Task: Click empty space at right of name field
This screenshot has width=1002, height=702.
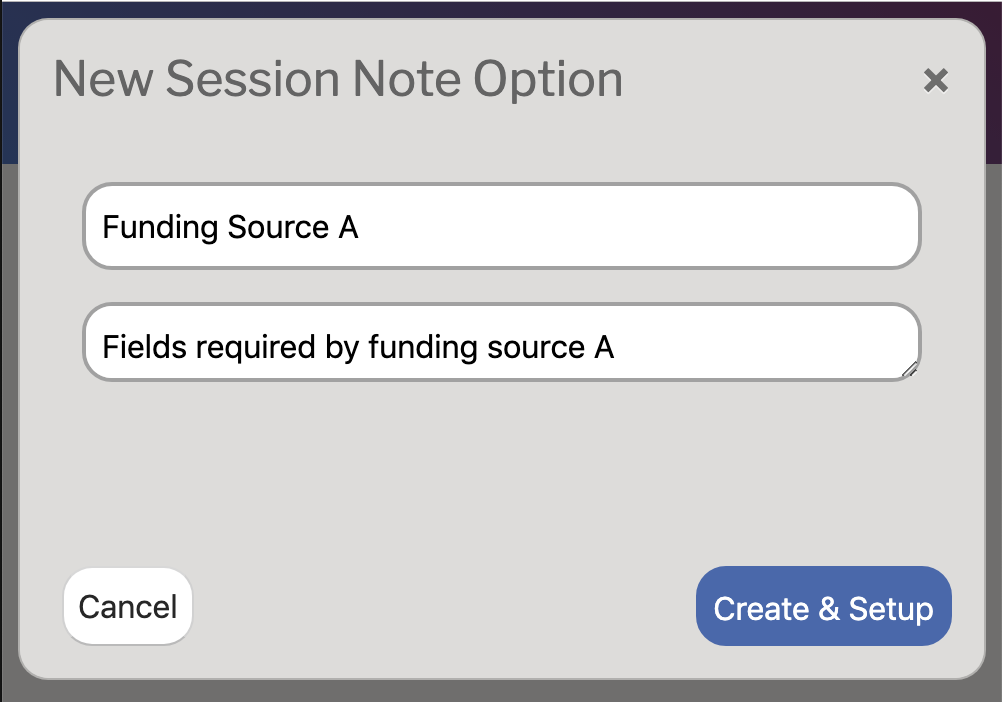Action: [x=639, y=226]
